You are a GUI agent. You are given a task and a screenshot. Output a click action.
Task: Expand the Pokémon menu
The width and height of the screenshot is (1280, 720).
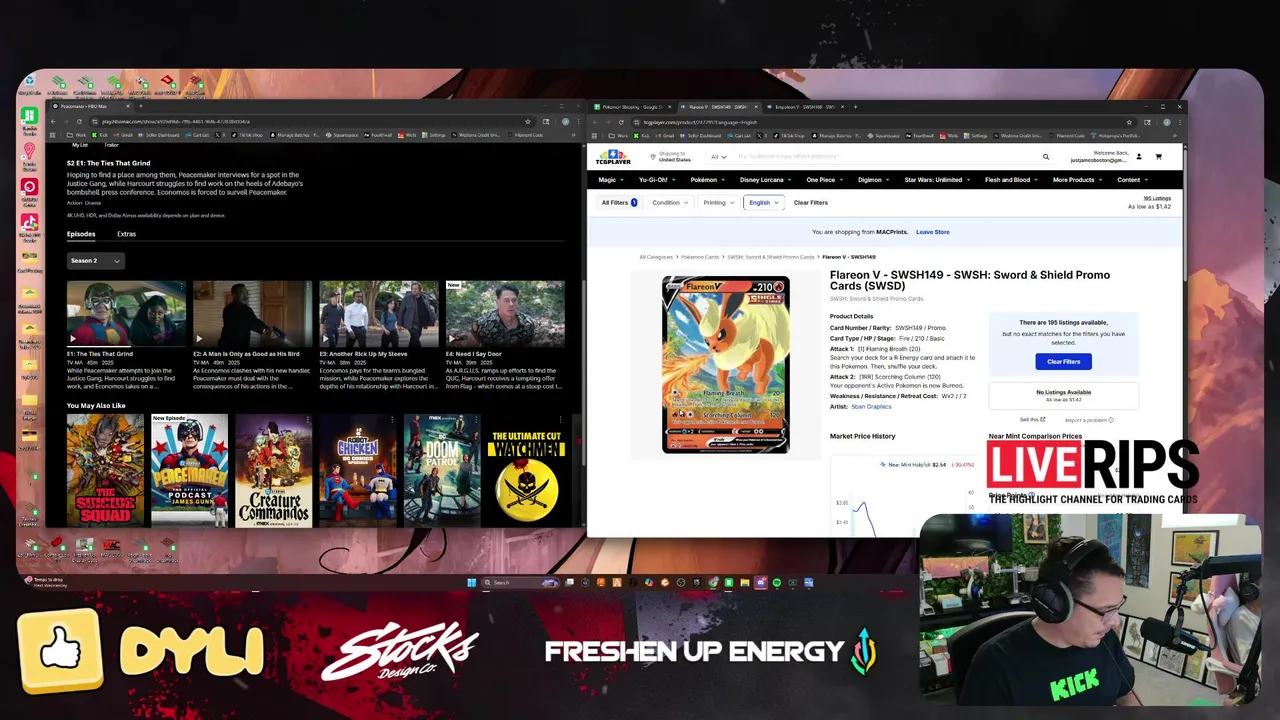[x=707, y=180]
